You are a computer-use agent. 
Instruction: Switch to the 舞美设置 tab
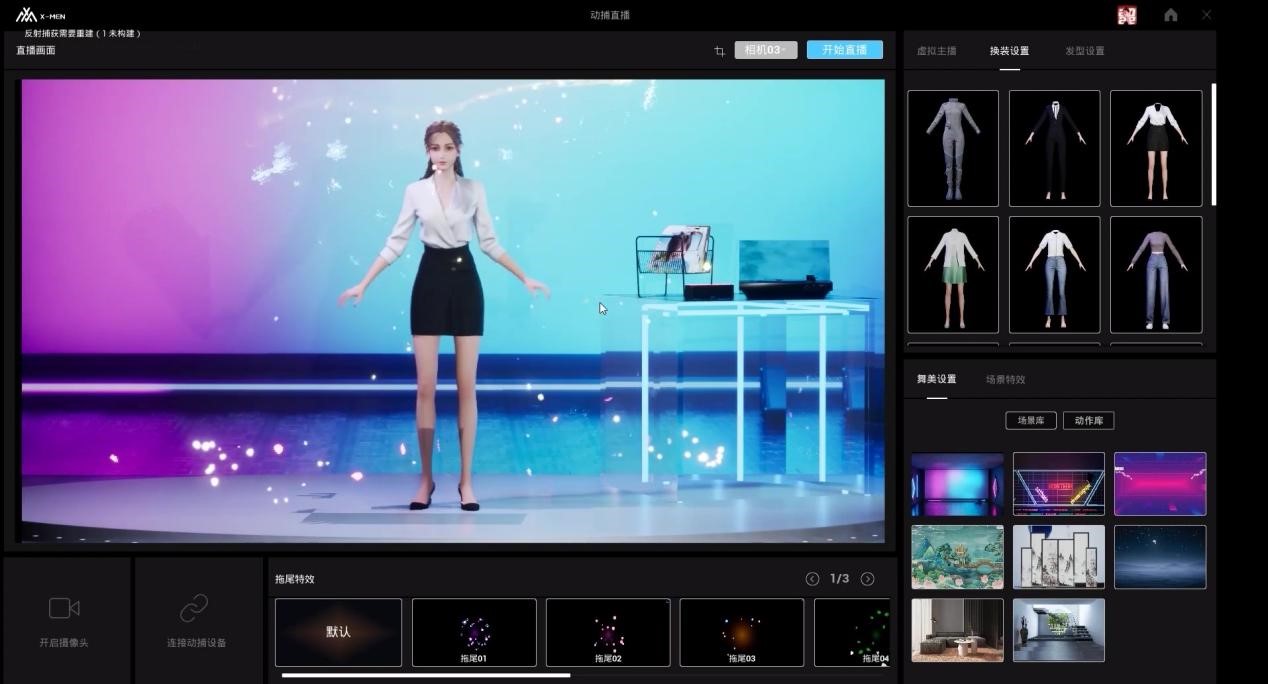937,379
